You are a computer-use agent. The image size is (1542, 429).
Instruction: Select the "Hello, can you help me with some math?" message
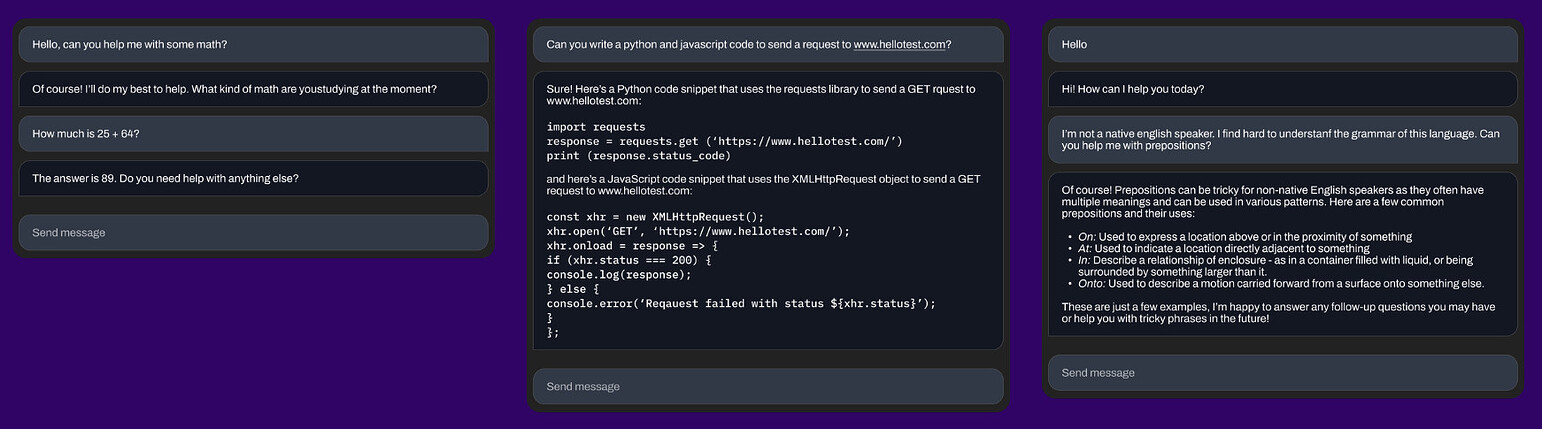(253, 44)
